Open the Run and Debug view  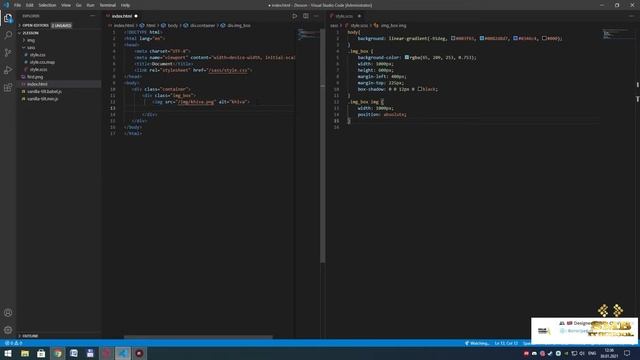point(8,70)
